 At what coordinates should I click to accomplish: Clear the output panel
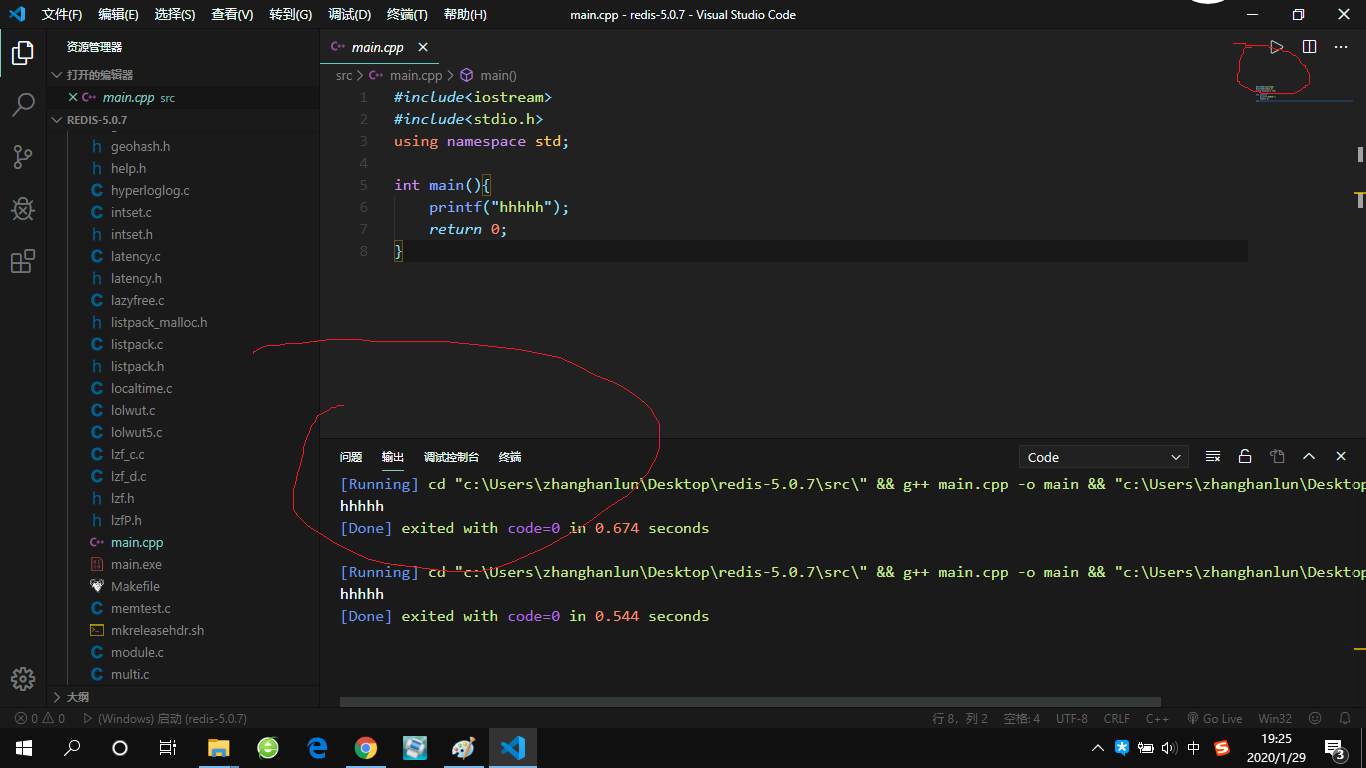[x=1213, y=457]
